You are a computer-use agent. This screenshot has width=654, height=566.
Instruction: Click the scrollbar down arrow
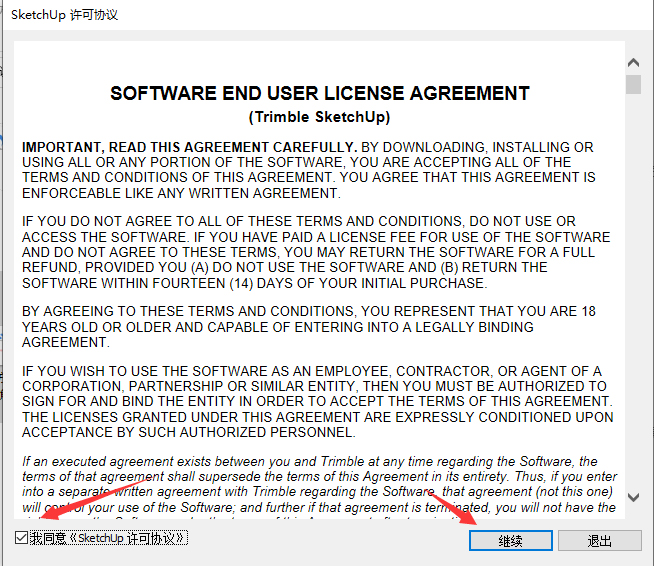point(633,497)
